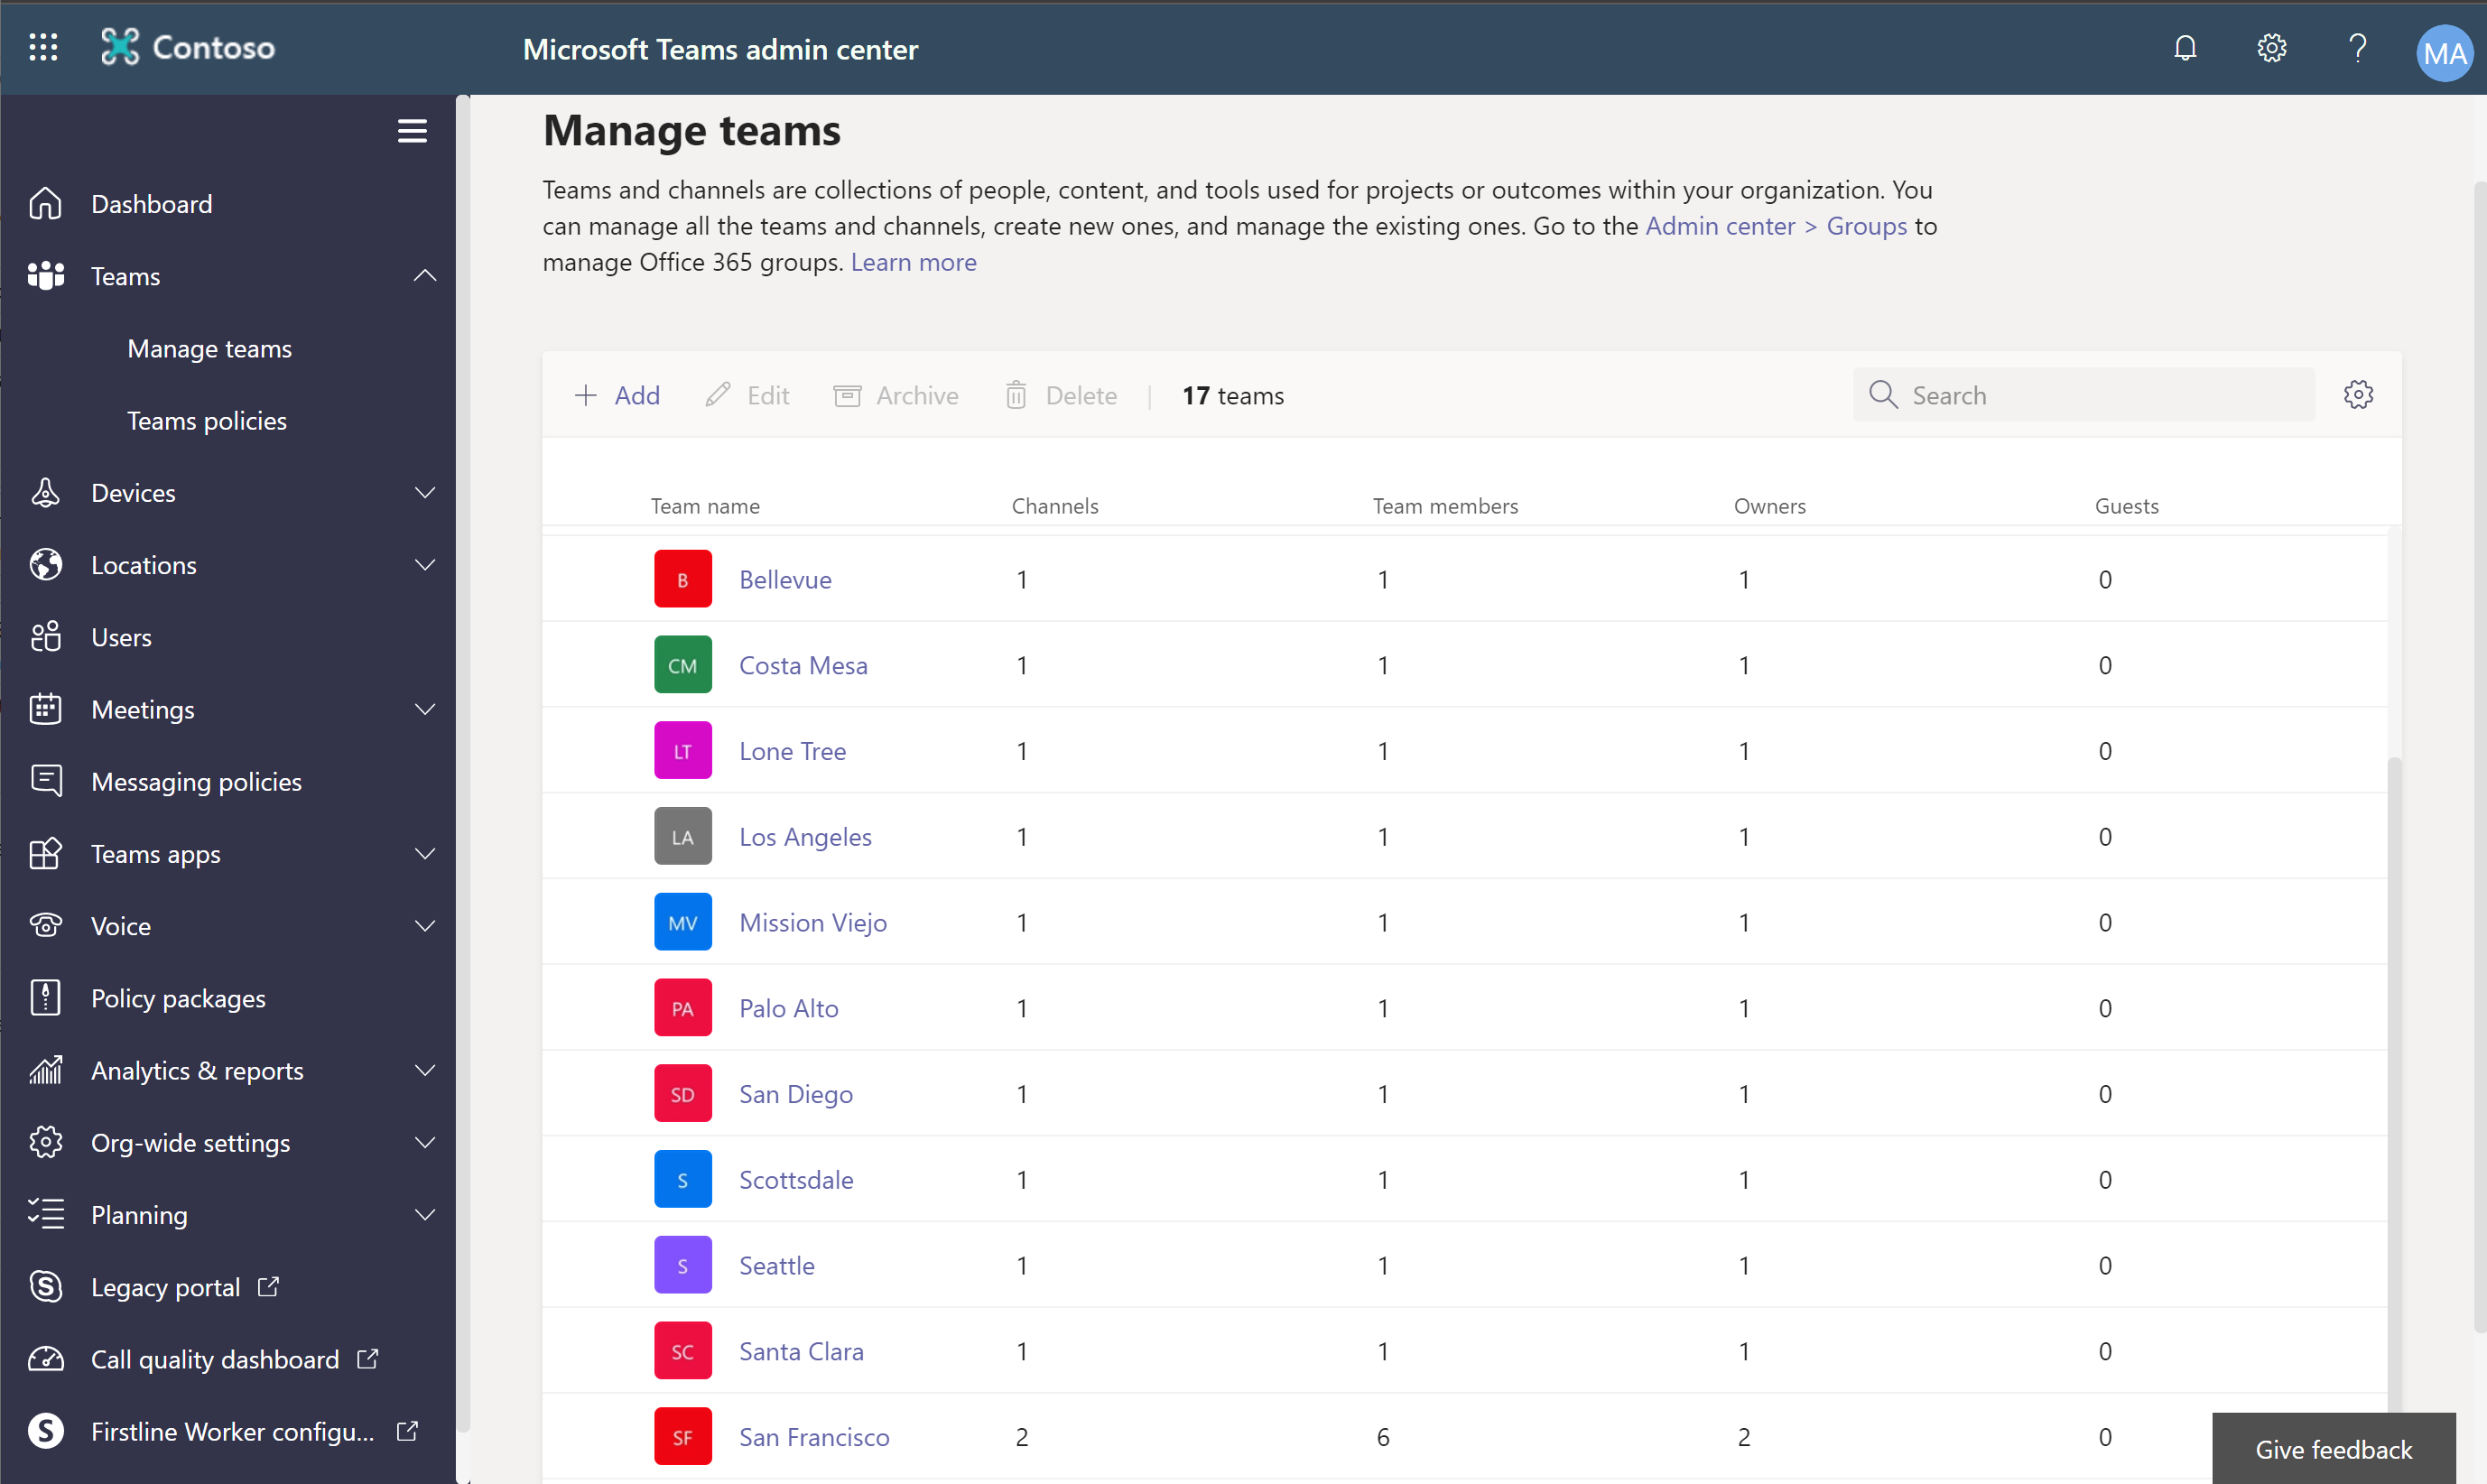Select Teams Policies menu item
The image size is (2487, 1484).
coord(205,419)
